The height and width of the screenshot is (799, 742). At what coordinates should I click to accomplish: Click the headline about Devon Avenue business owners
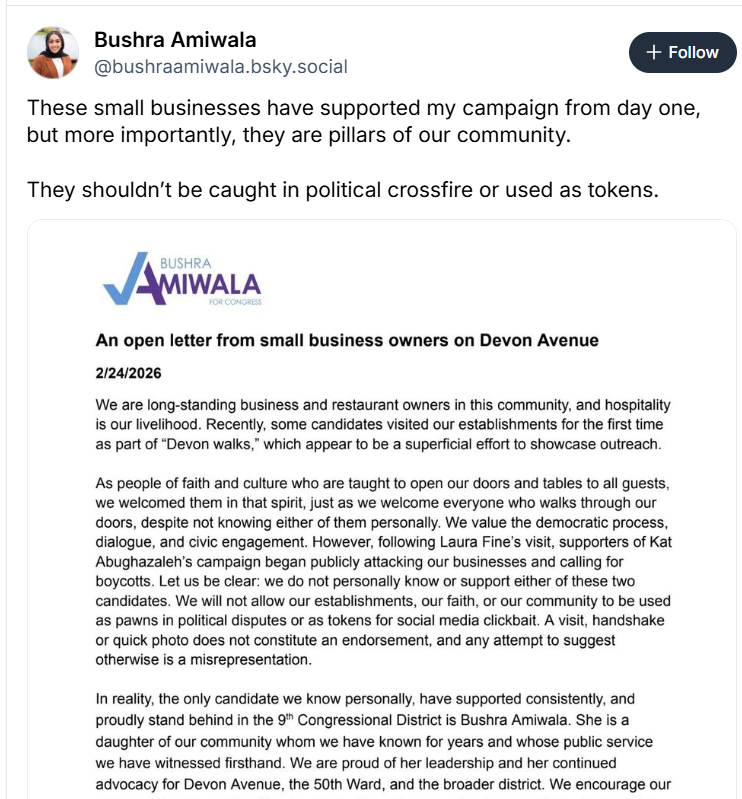click(x=347, y=340)
